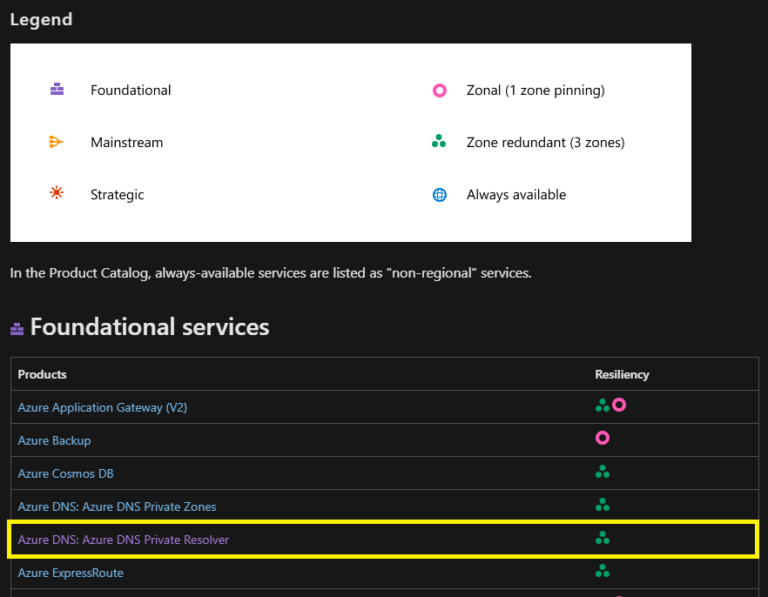
Task: Click zonal pink circle in Application Gateway row
Action: point(619,405)
